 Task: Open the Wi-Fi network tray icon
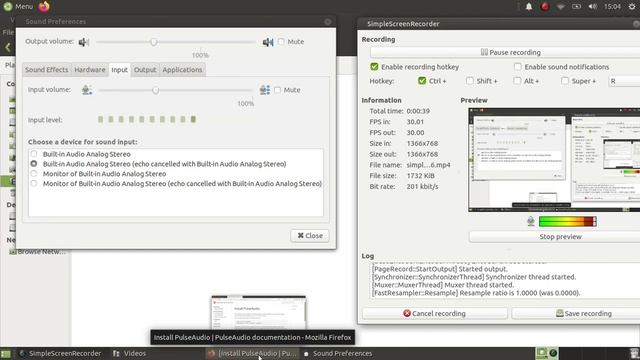click(561, 7)
